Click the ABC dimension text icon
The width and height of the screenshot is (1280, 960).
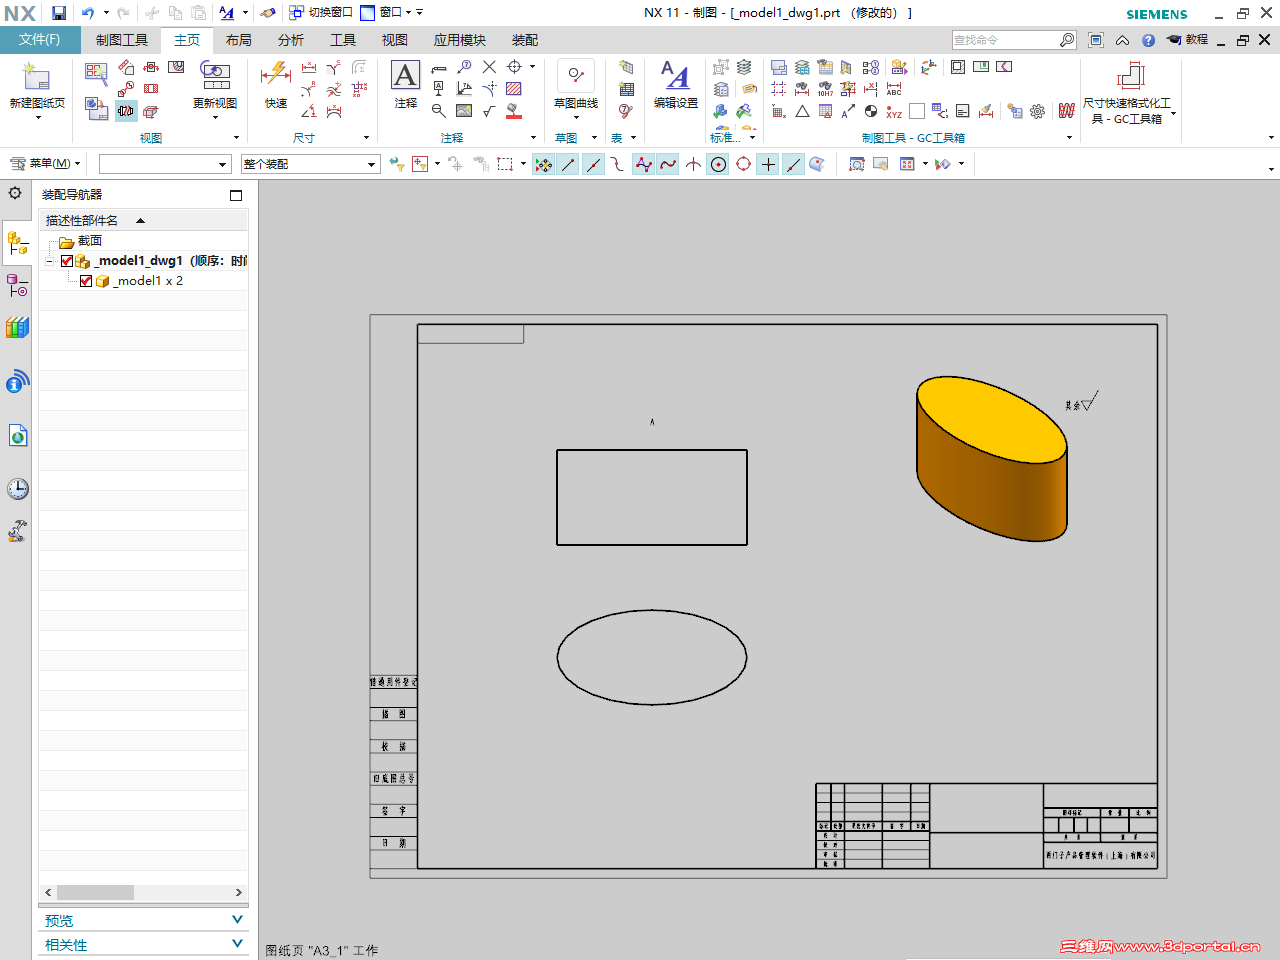894,89
